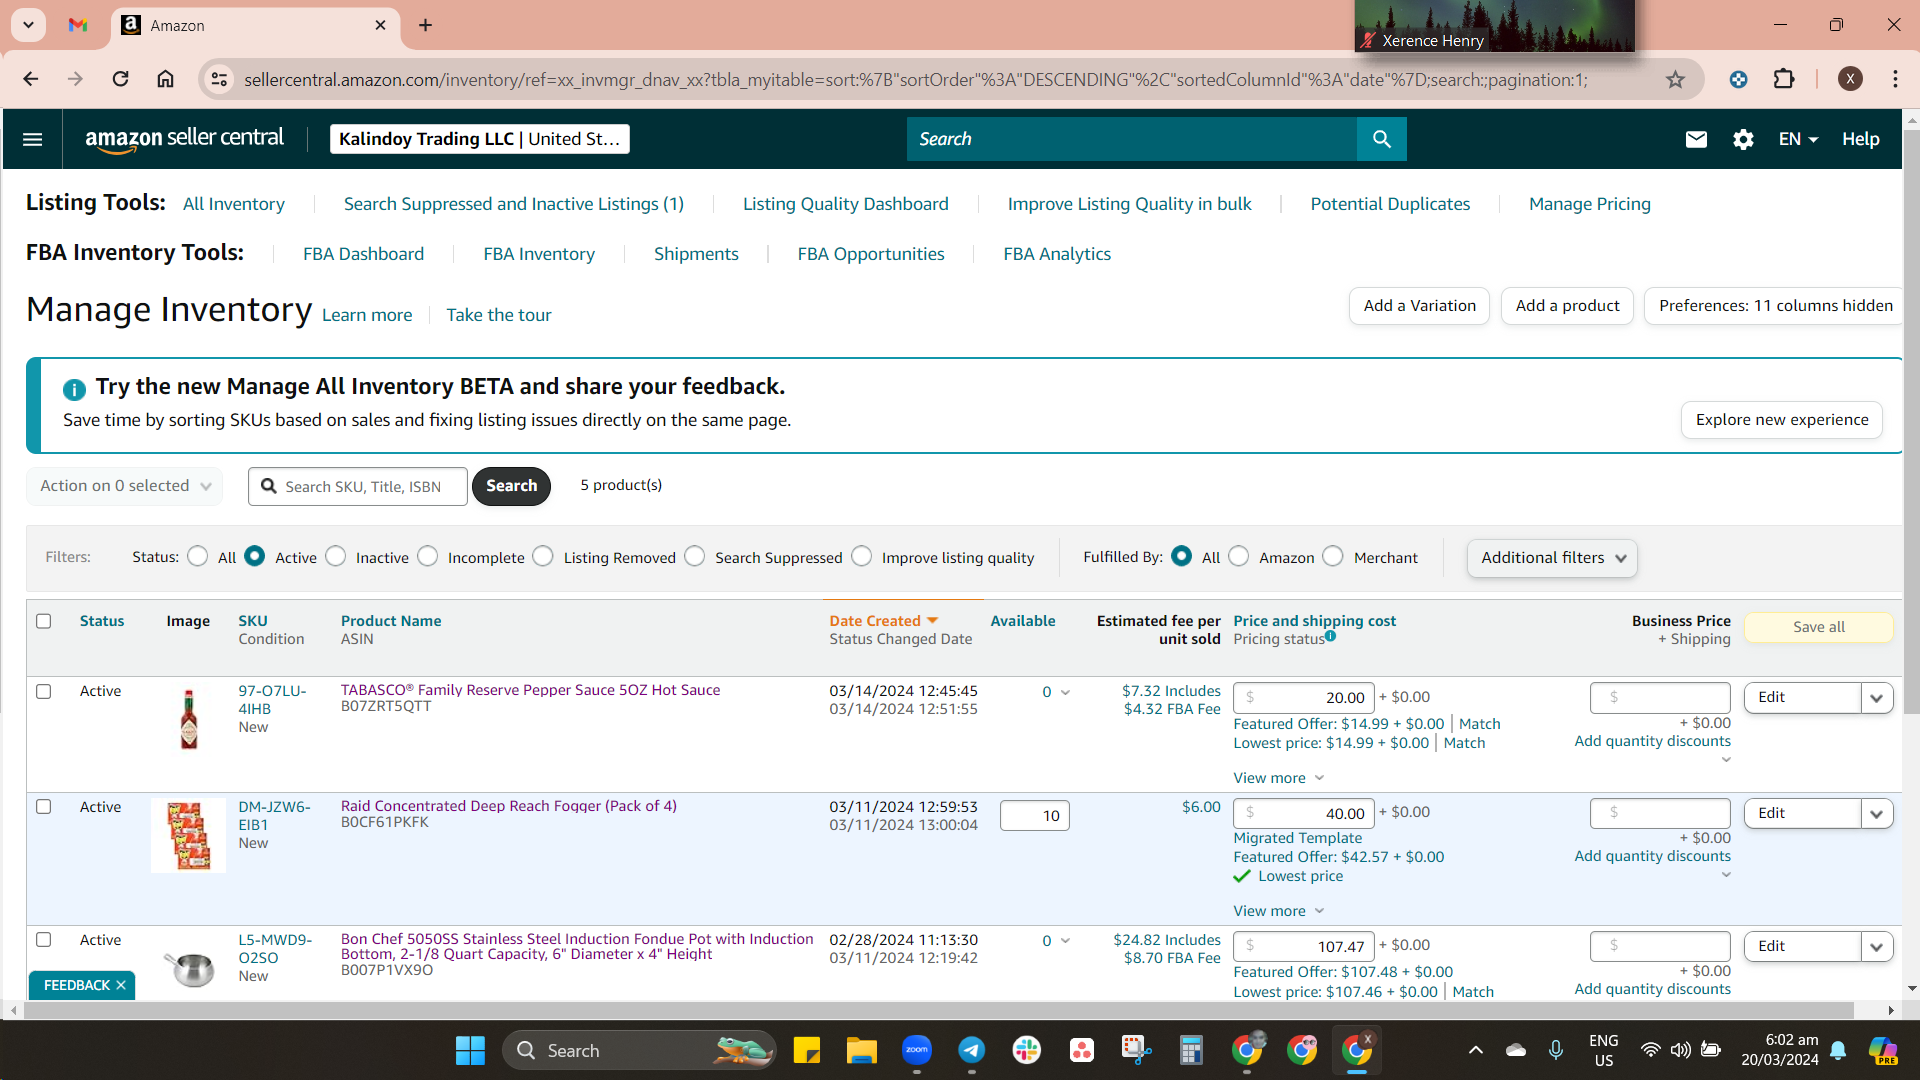
Task: Expand View more under the TABASCO price
Action: point(1279,778)
